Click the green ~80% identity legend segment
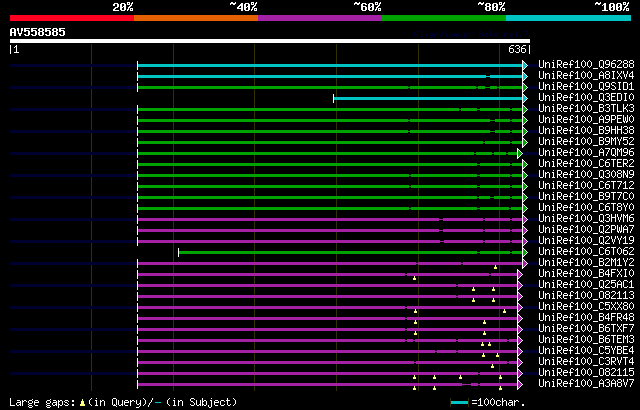Viewport: 640px width, 410px height. tap(444, 18)
